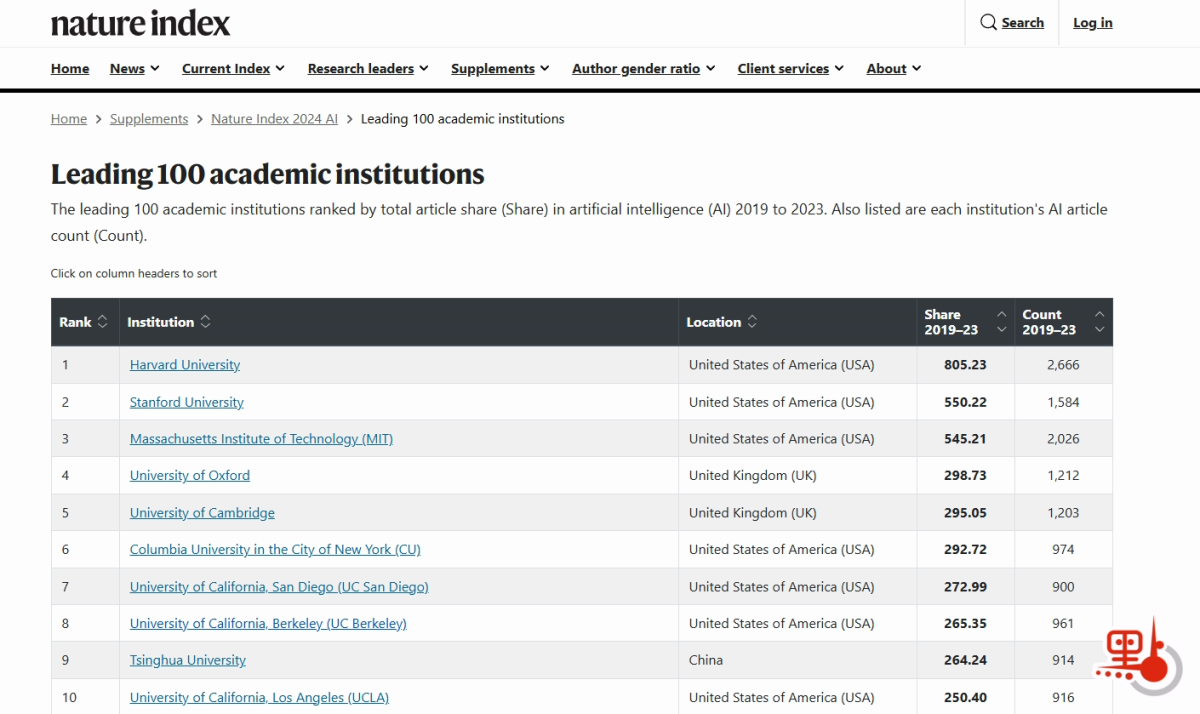Sort by the Share 2019–23 arrows
Image resolution: width=1200 pixels, height=714 pixels.
click(1001, 322)
